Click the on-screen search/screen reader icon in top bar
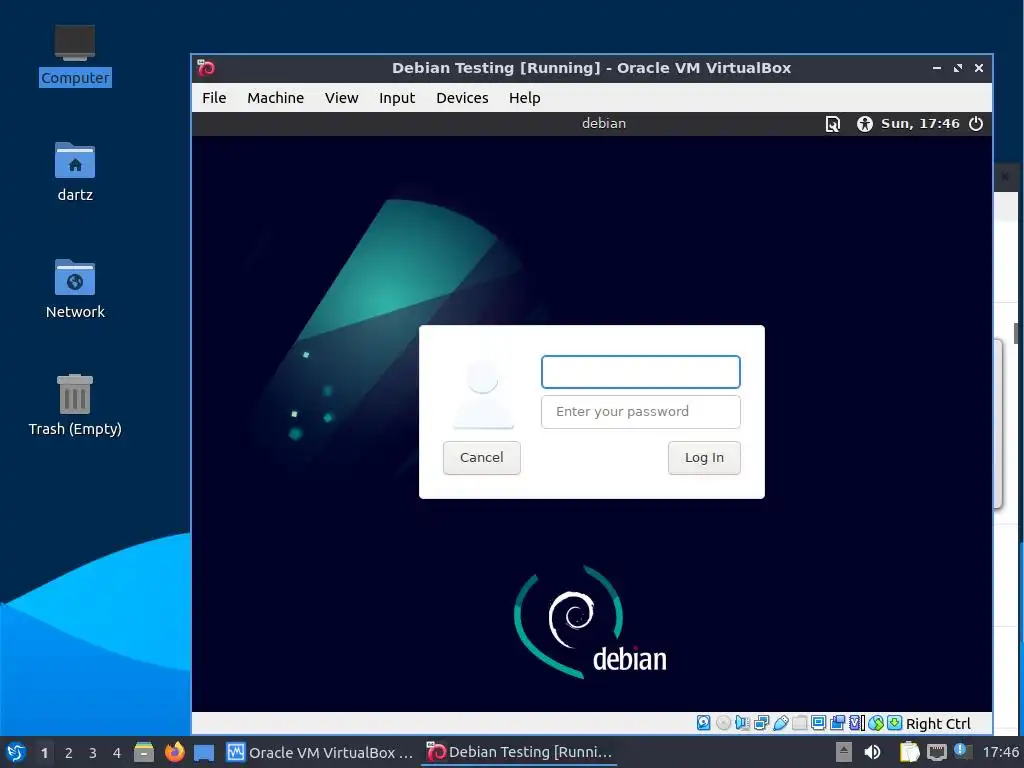The height and width of the screenshot is (768, 1024). click(x=833, y=123)
